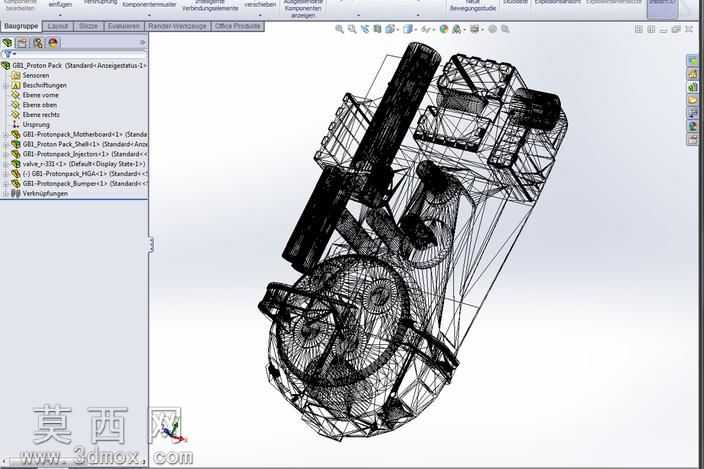Click the filter funnel icon in tree

tap(8, 54)
